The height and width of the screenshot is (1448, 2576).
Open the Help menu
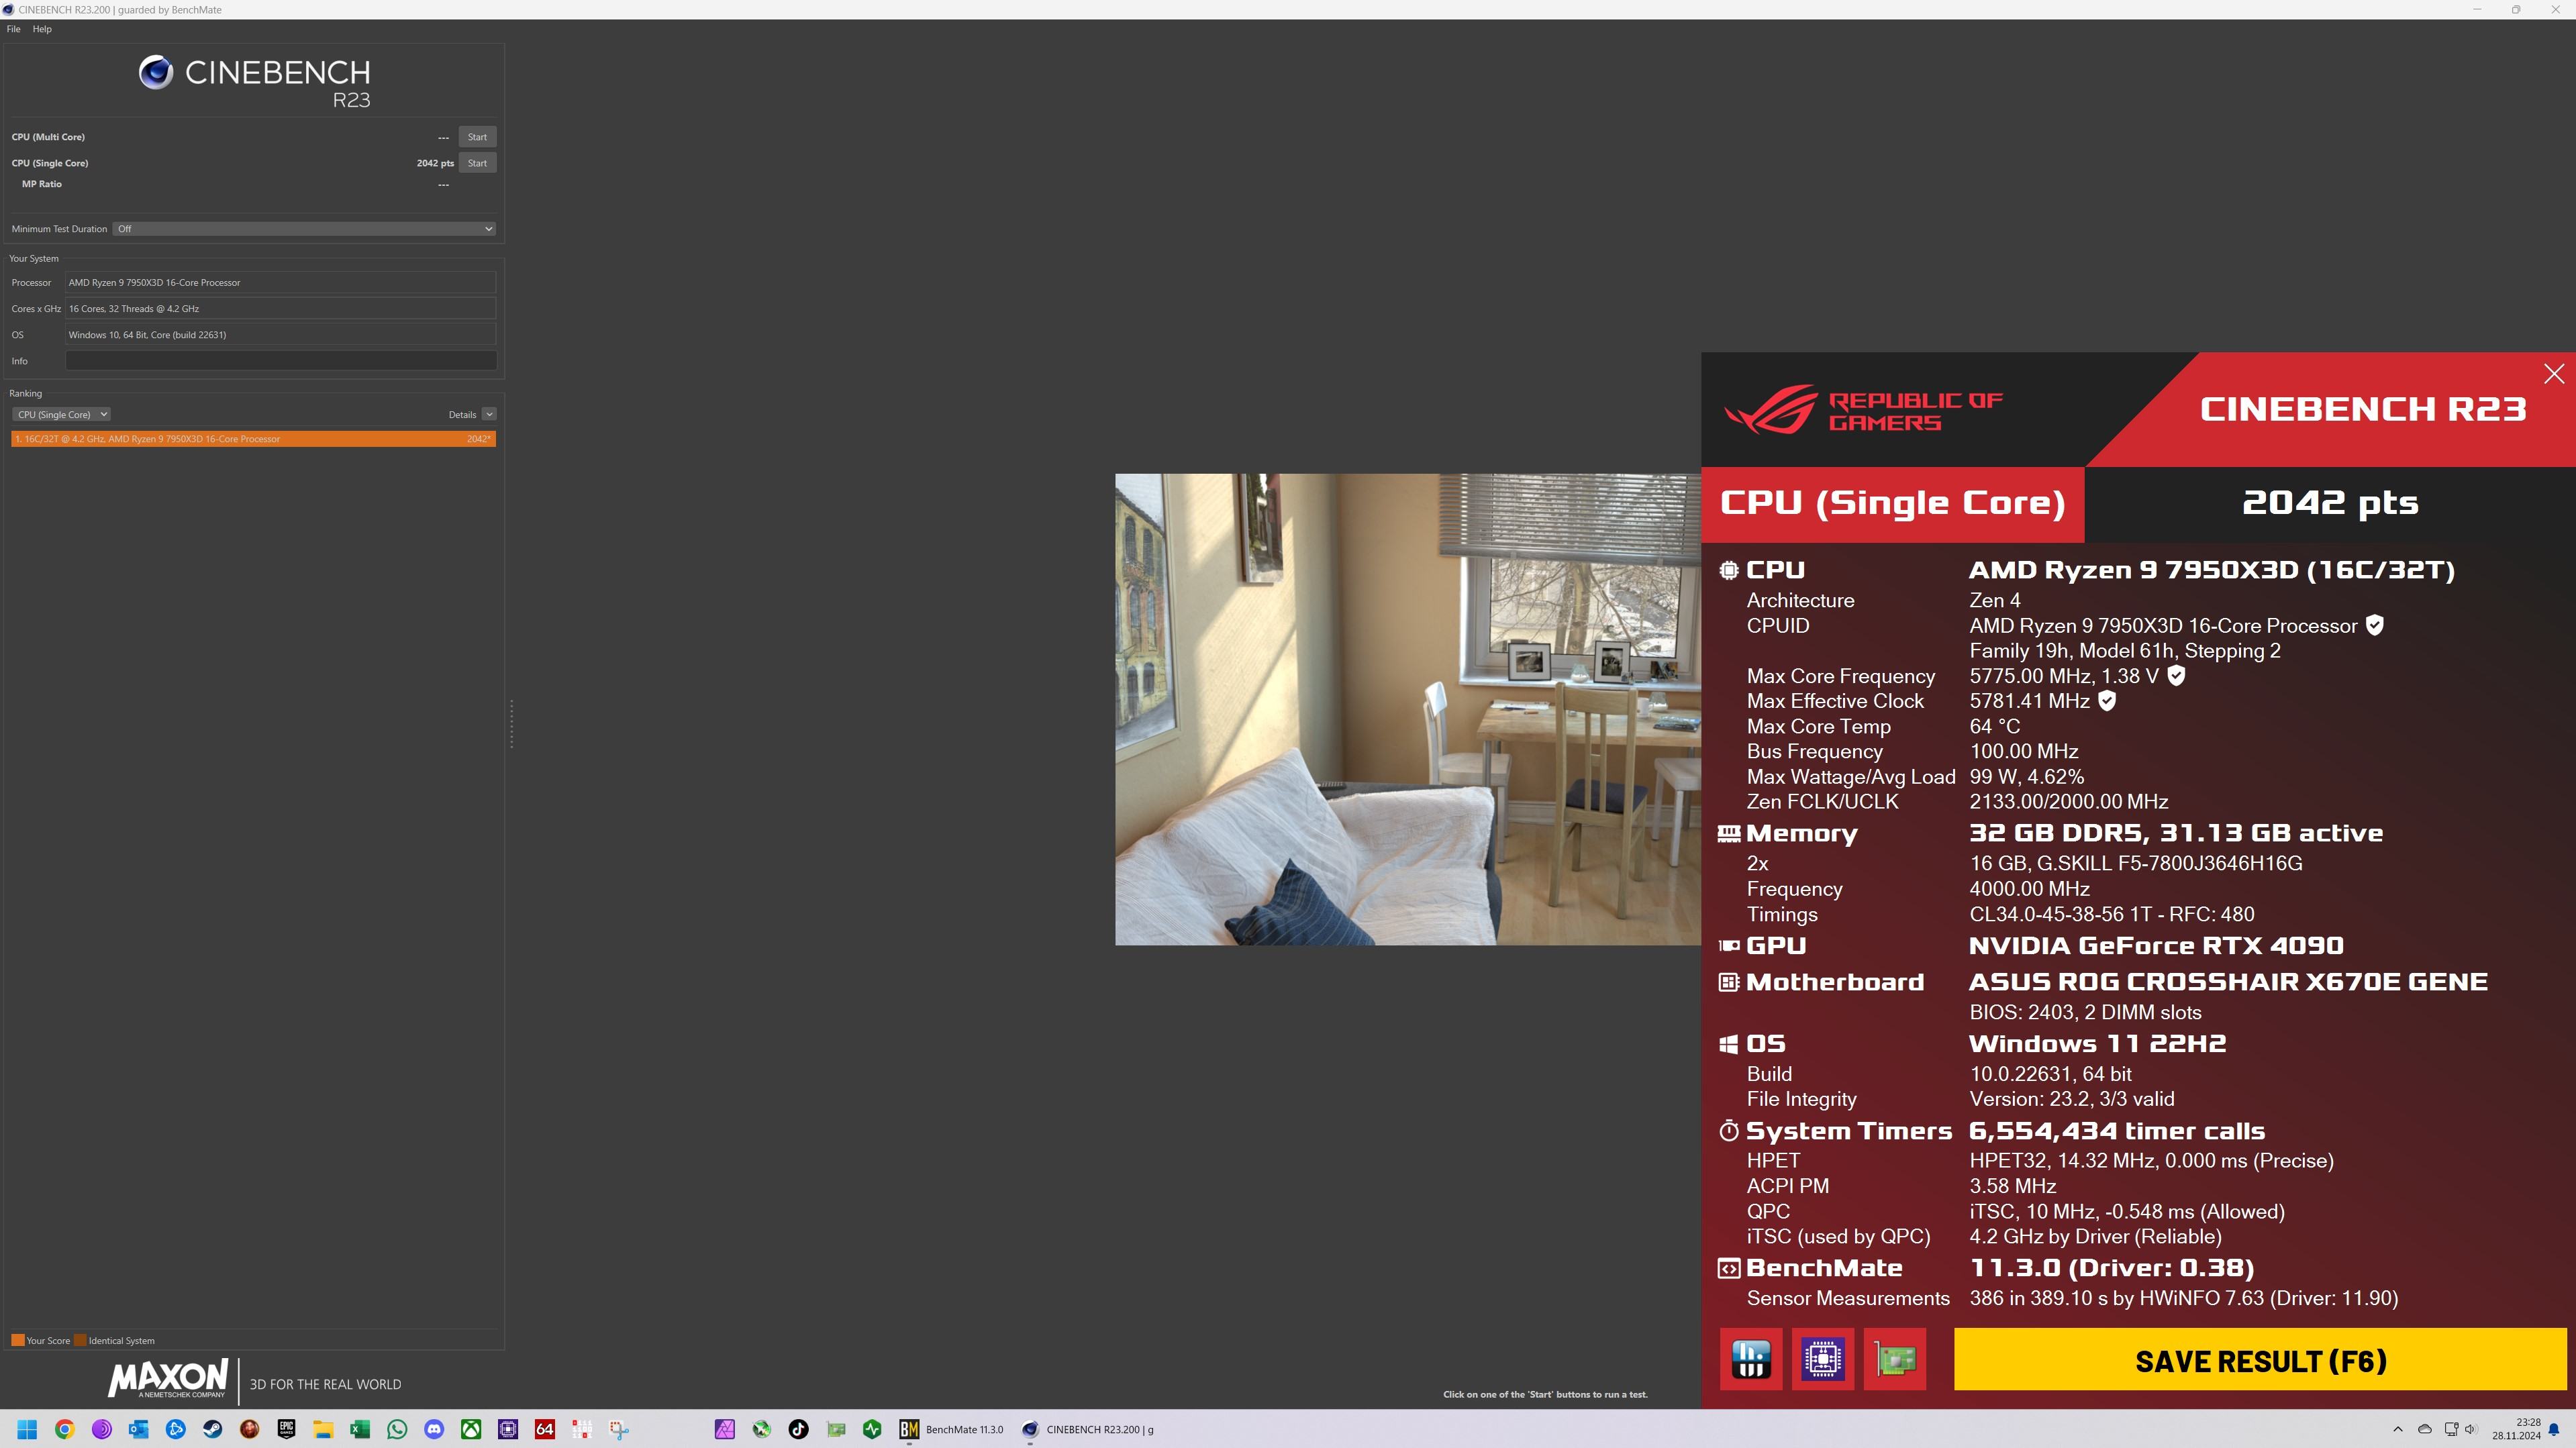pos(42,29)
